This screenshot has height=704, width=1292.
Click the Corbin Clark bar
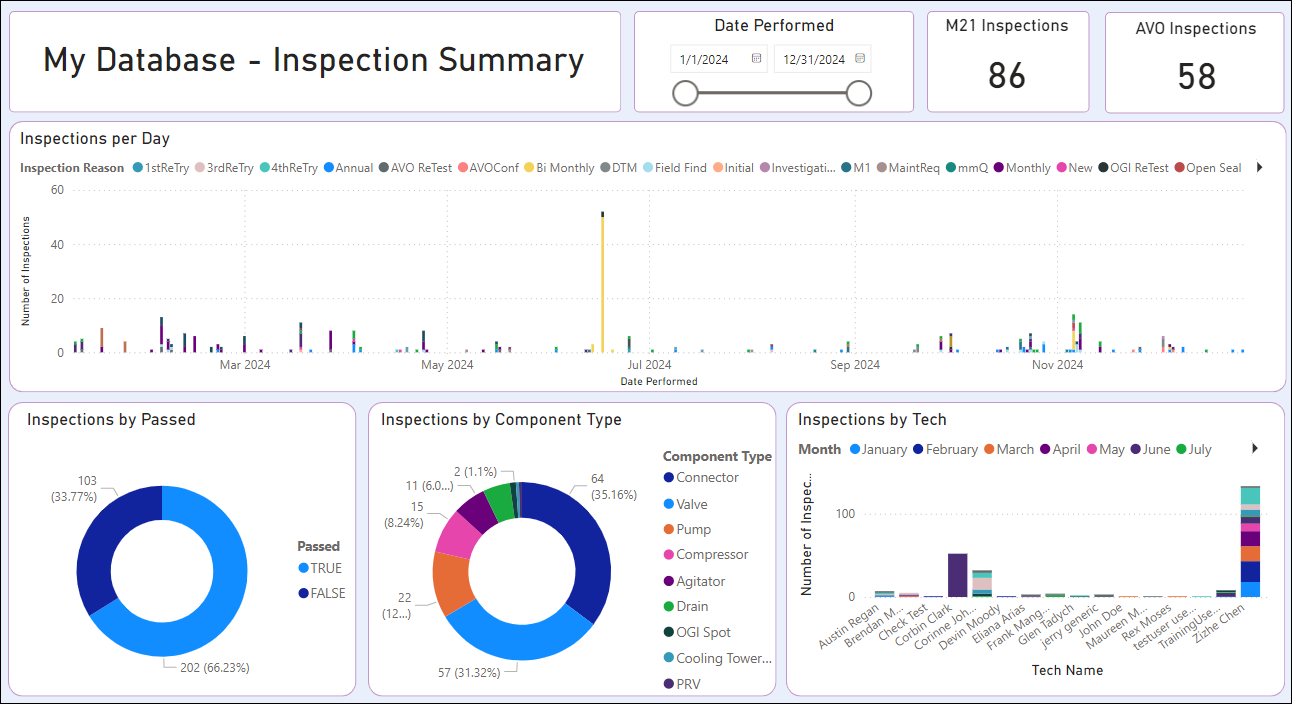point(957,575)
